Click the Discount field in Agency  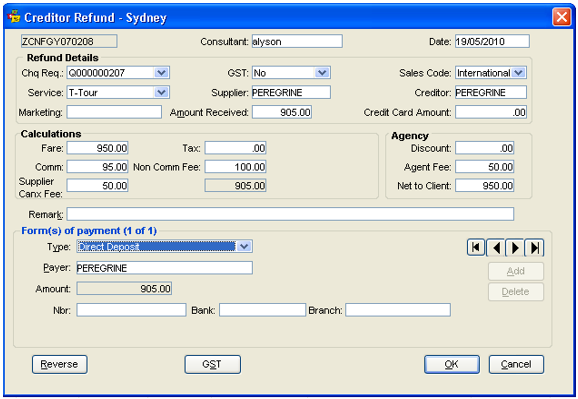(x=484, y=148)
